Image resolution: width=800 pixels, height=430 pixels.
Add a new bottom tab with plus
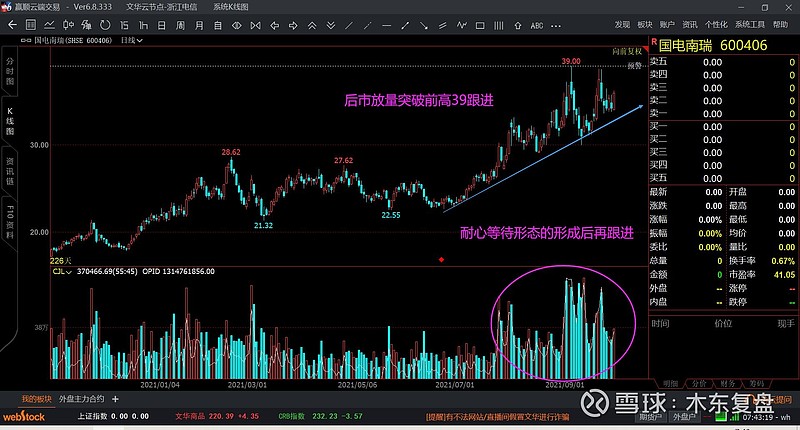pyautogui.click(x=115, y=399)
